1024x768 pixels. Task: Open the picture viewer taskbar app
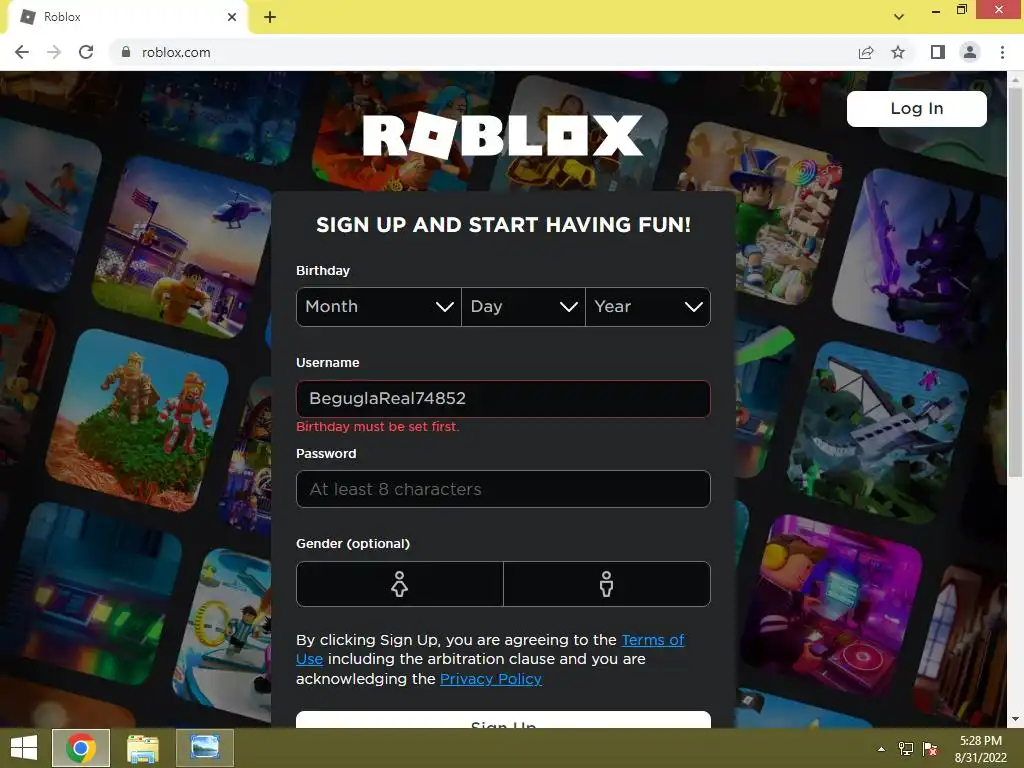(x=204, y=748)
